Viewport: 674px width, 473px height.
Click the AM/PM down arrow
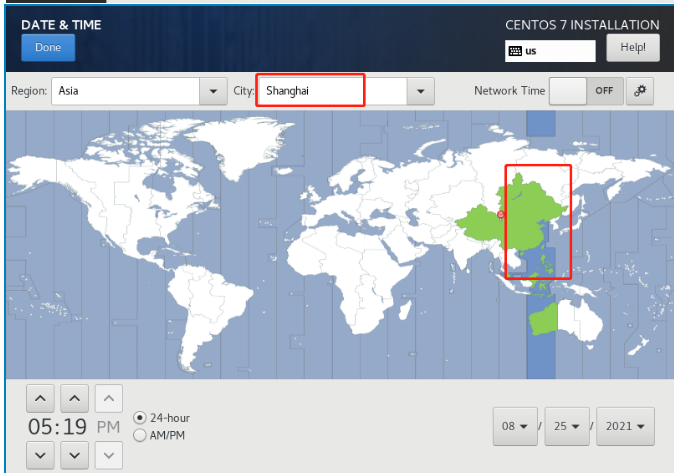coord(109,455)
